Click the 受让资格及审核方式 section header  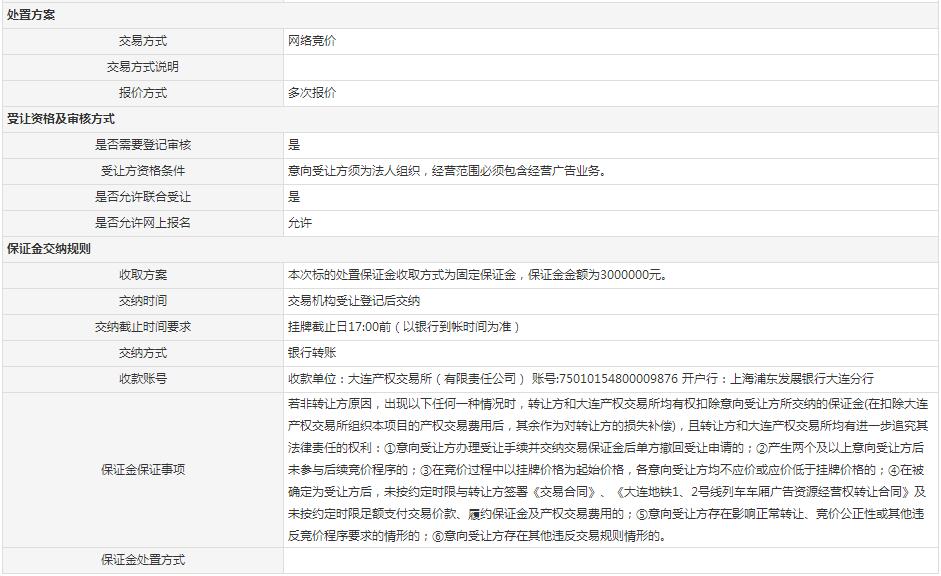pyautogui.click(x=61, y=119)
